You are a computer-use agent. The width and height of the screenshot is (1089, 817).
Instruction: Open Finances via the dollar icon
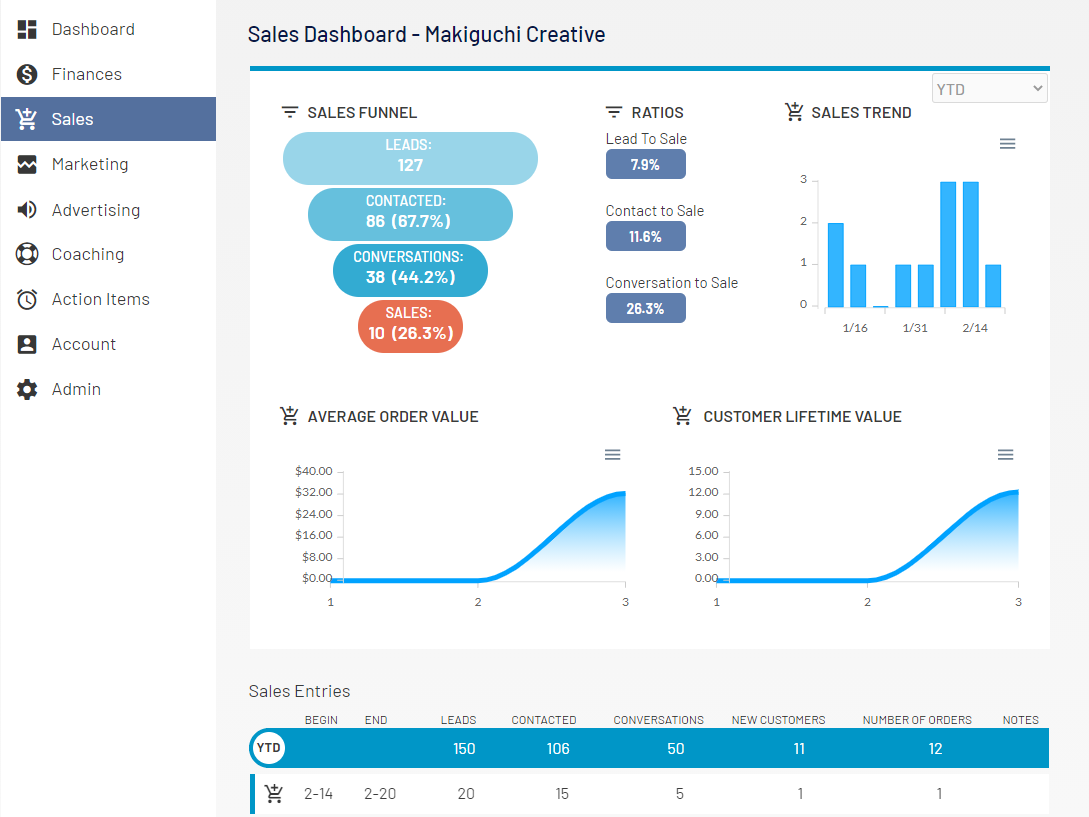[x=26, y=73]
